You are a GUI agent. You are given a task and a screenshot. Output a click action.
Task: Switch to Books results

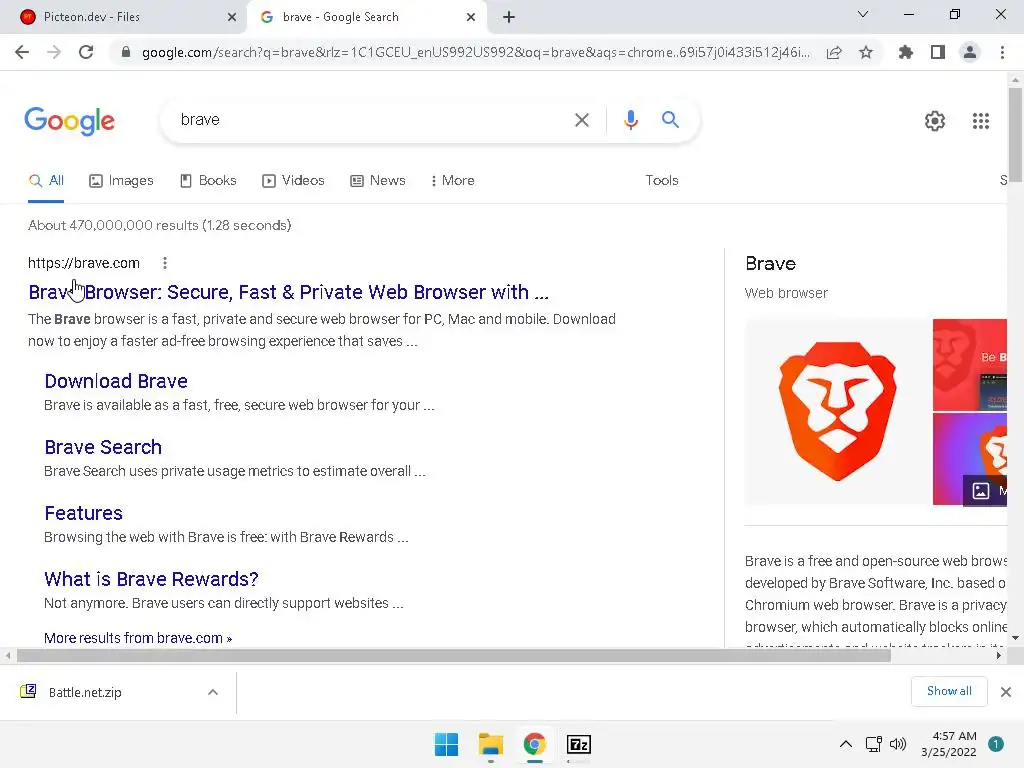tap(208, 180)
